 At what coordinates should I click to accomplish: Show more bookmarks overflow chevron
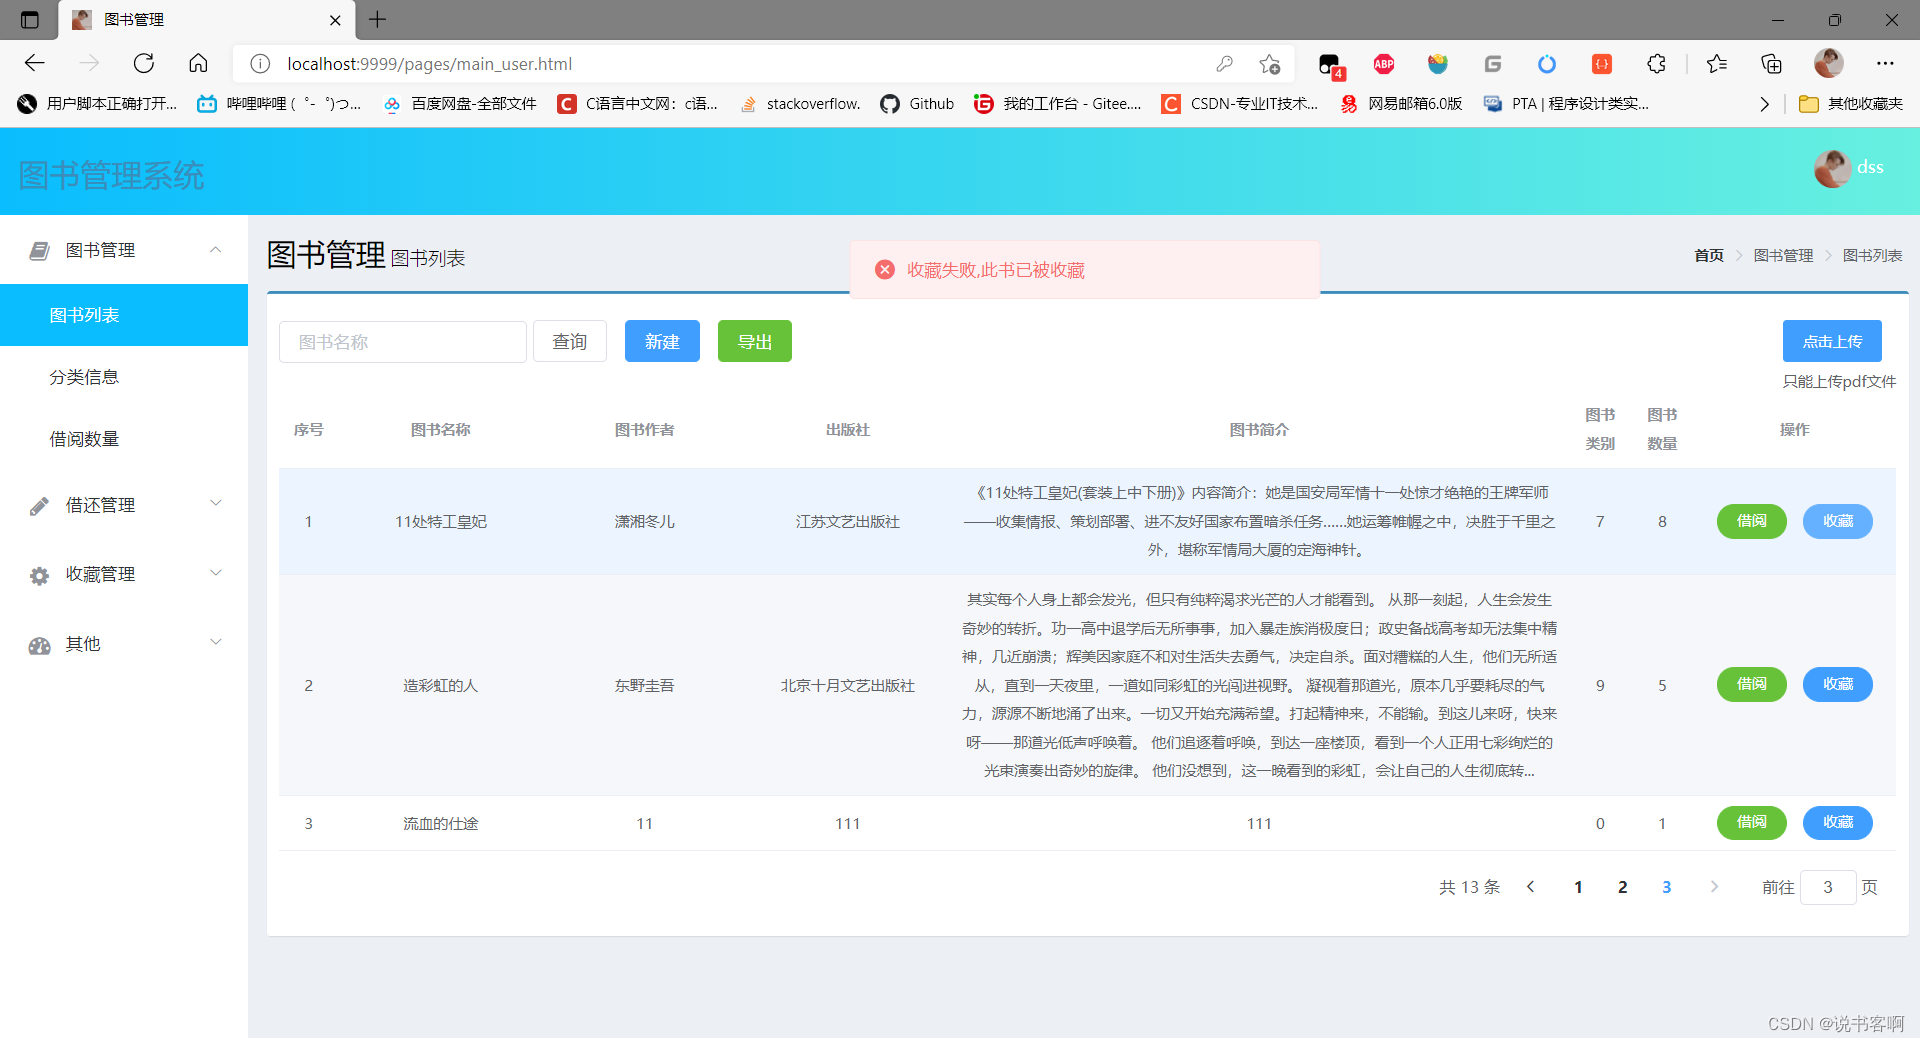pos(1764,104)
